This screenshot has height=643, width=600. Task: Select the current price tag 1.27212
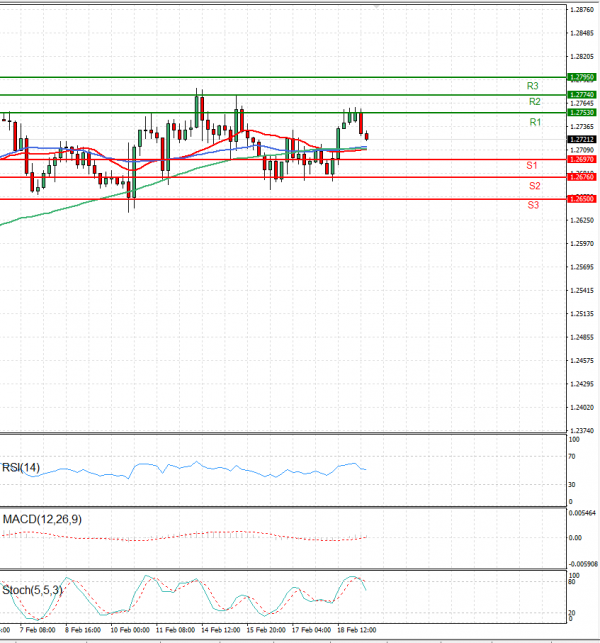point(582,139)
